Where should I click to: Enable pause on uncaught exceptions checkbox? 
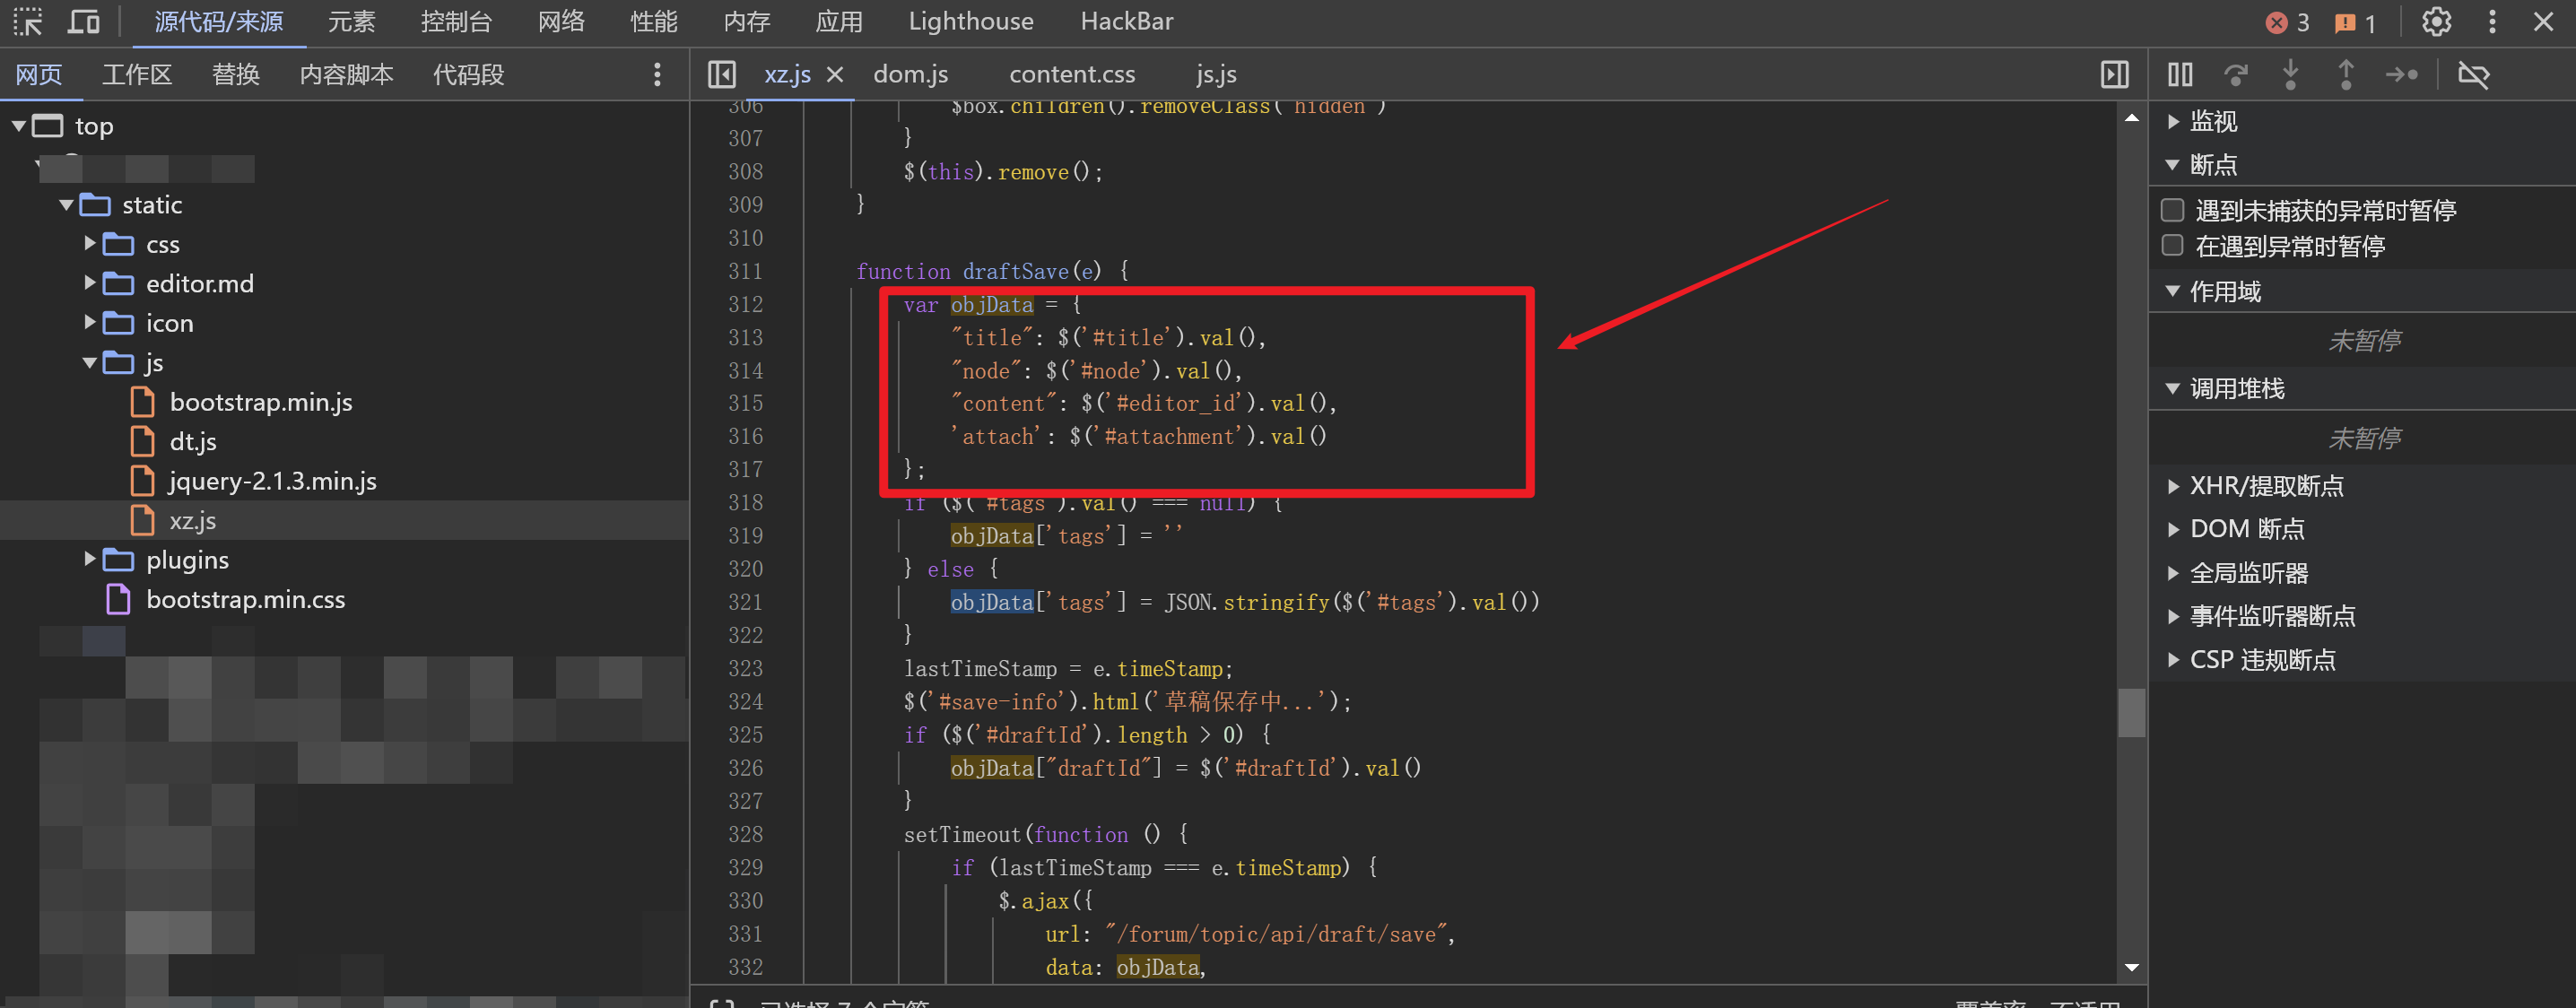point(2172,210)
